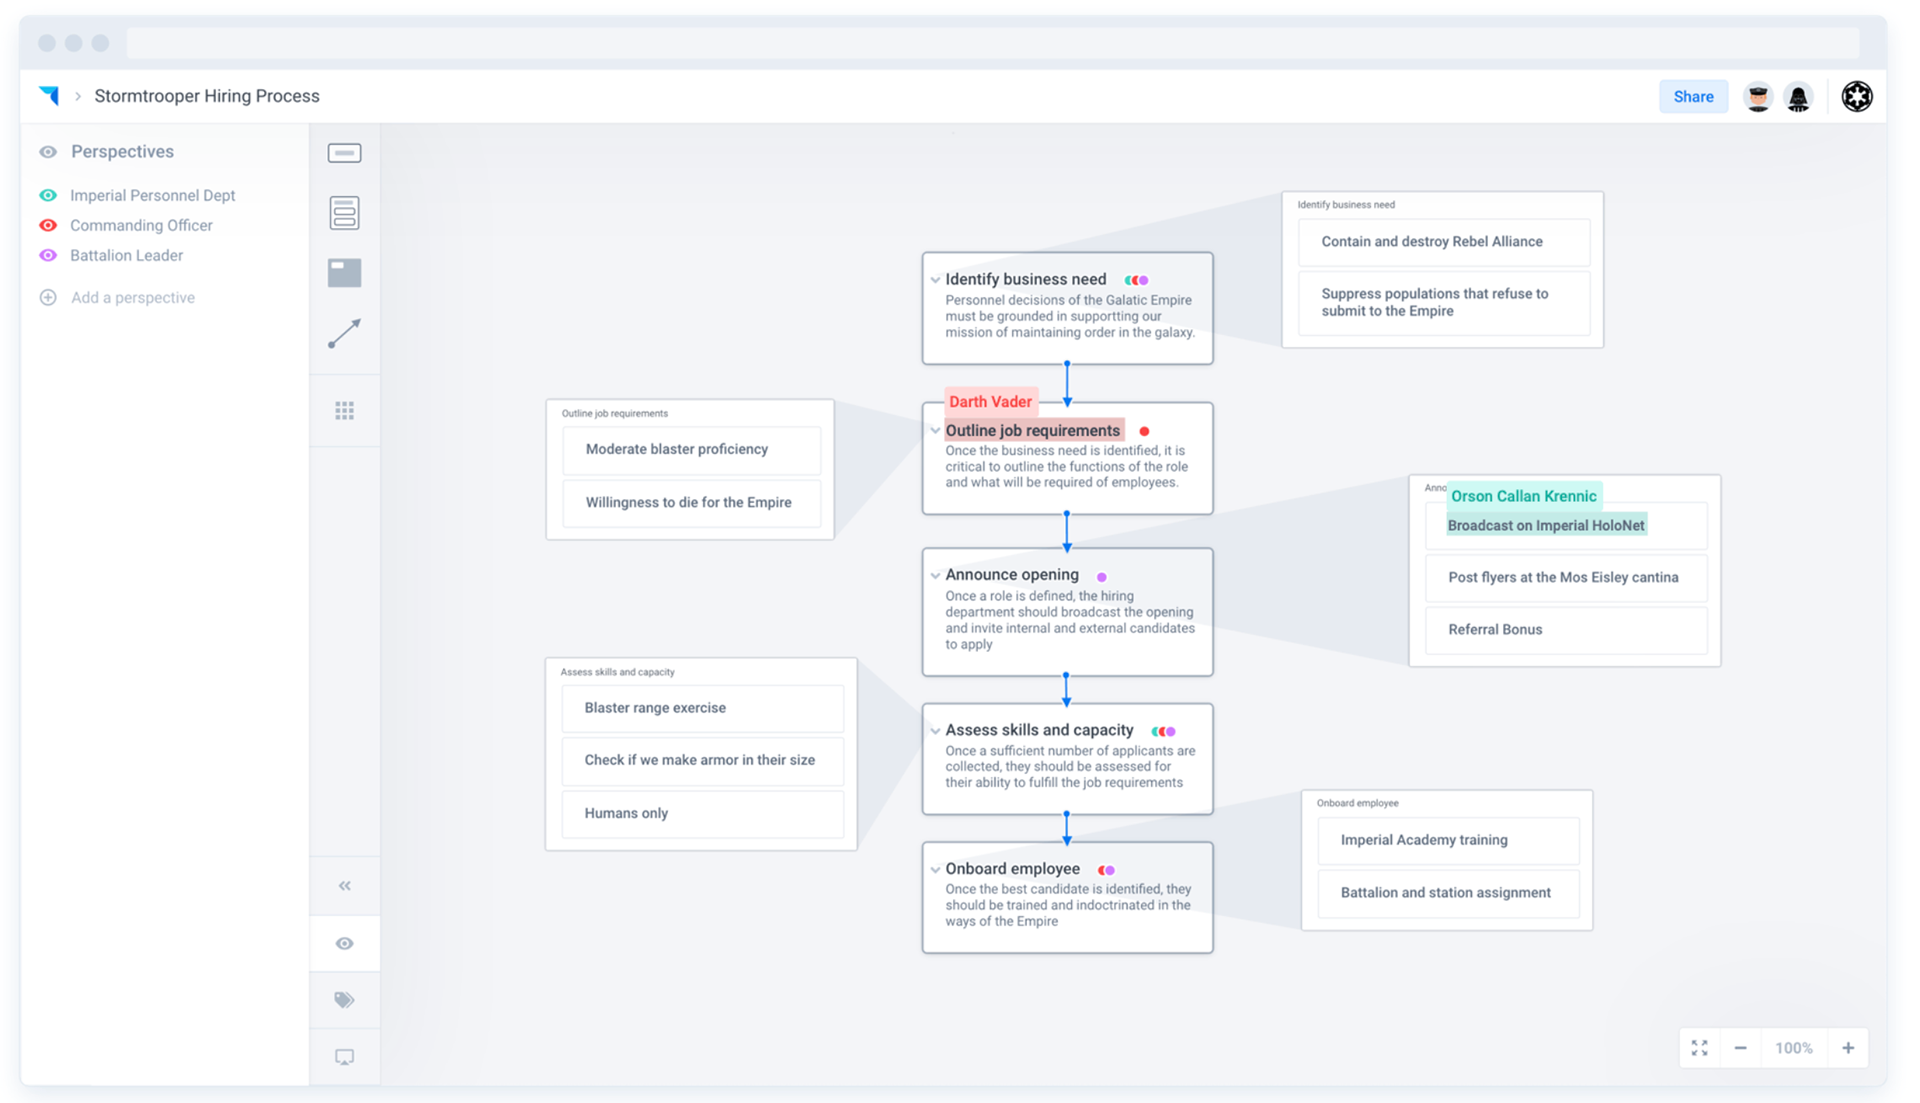Image resolution: width=1920 pixels, height=1103 pixels.
Task: Click Onboard employee card description text
Action: point(1068,905)
